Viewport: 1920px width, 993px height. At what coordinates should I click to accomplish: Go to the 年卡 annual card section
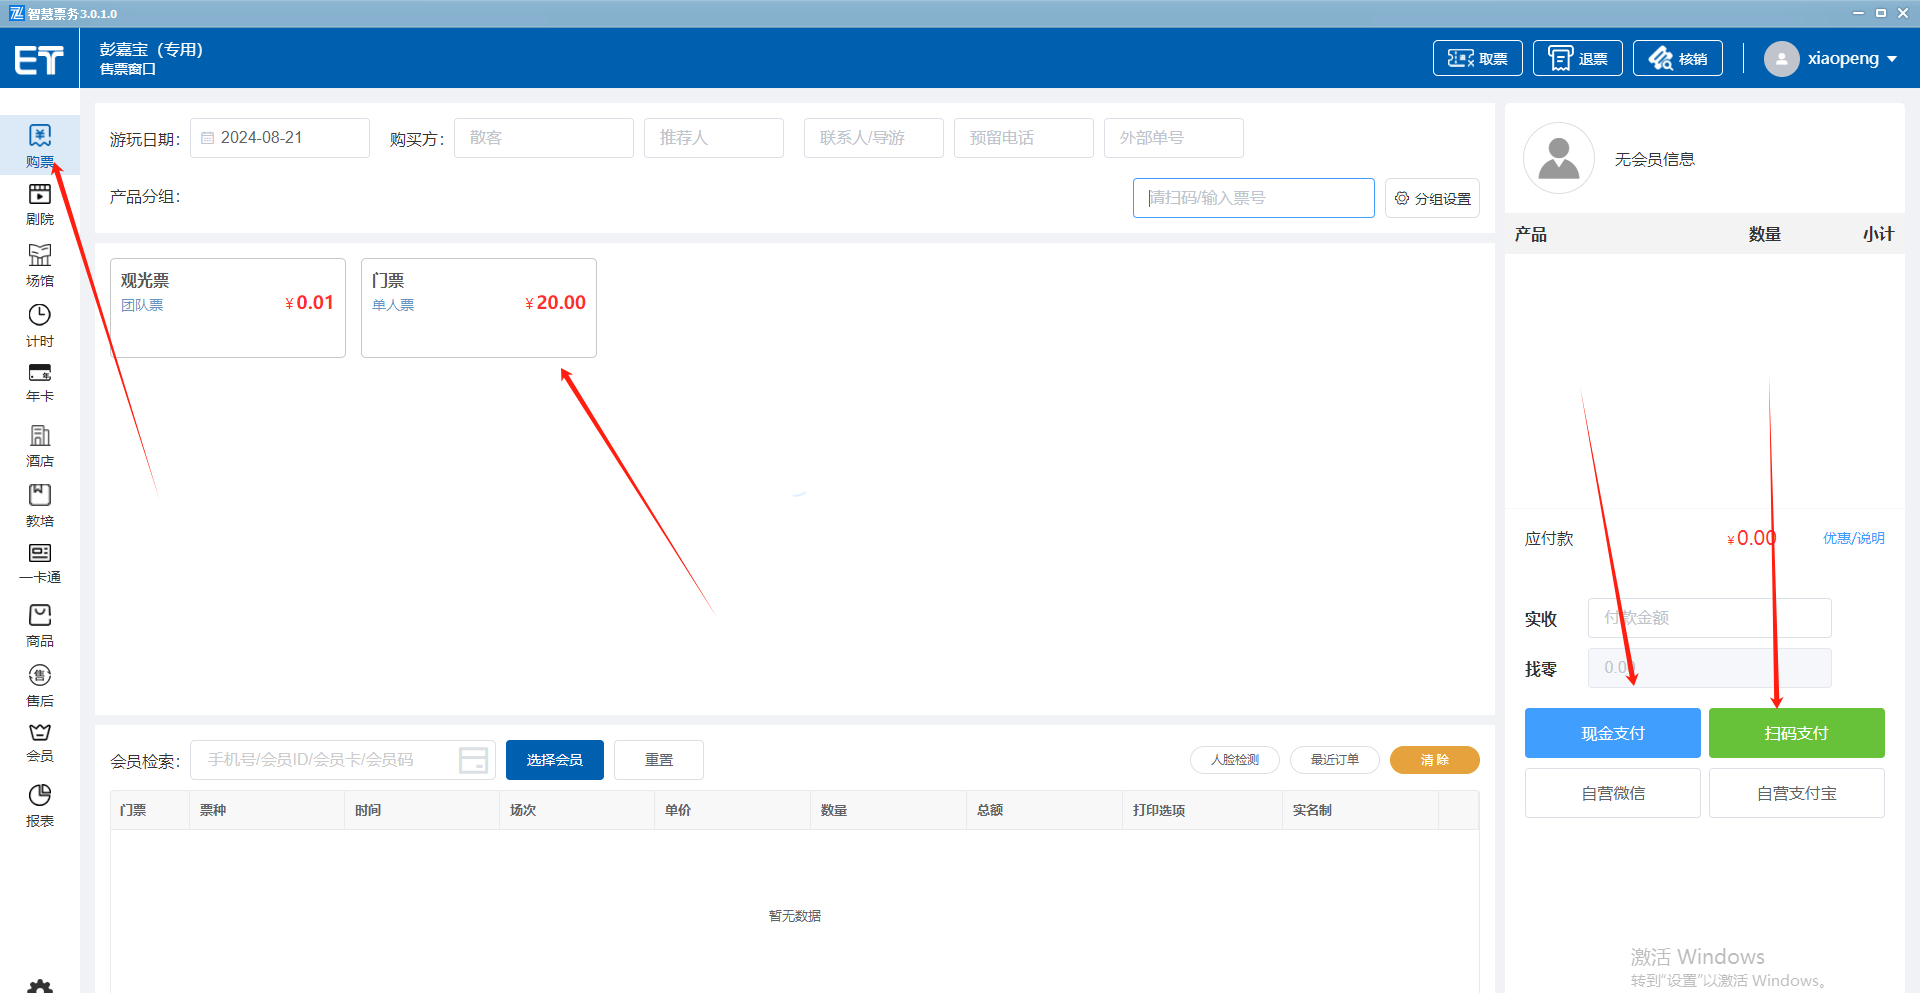(x=39, y=382)
